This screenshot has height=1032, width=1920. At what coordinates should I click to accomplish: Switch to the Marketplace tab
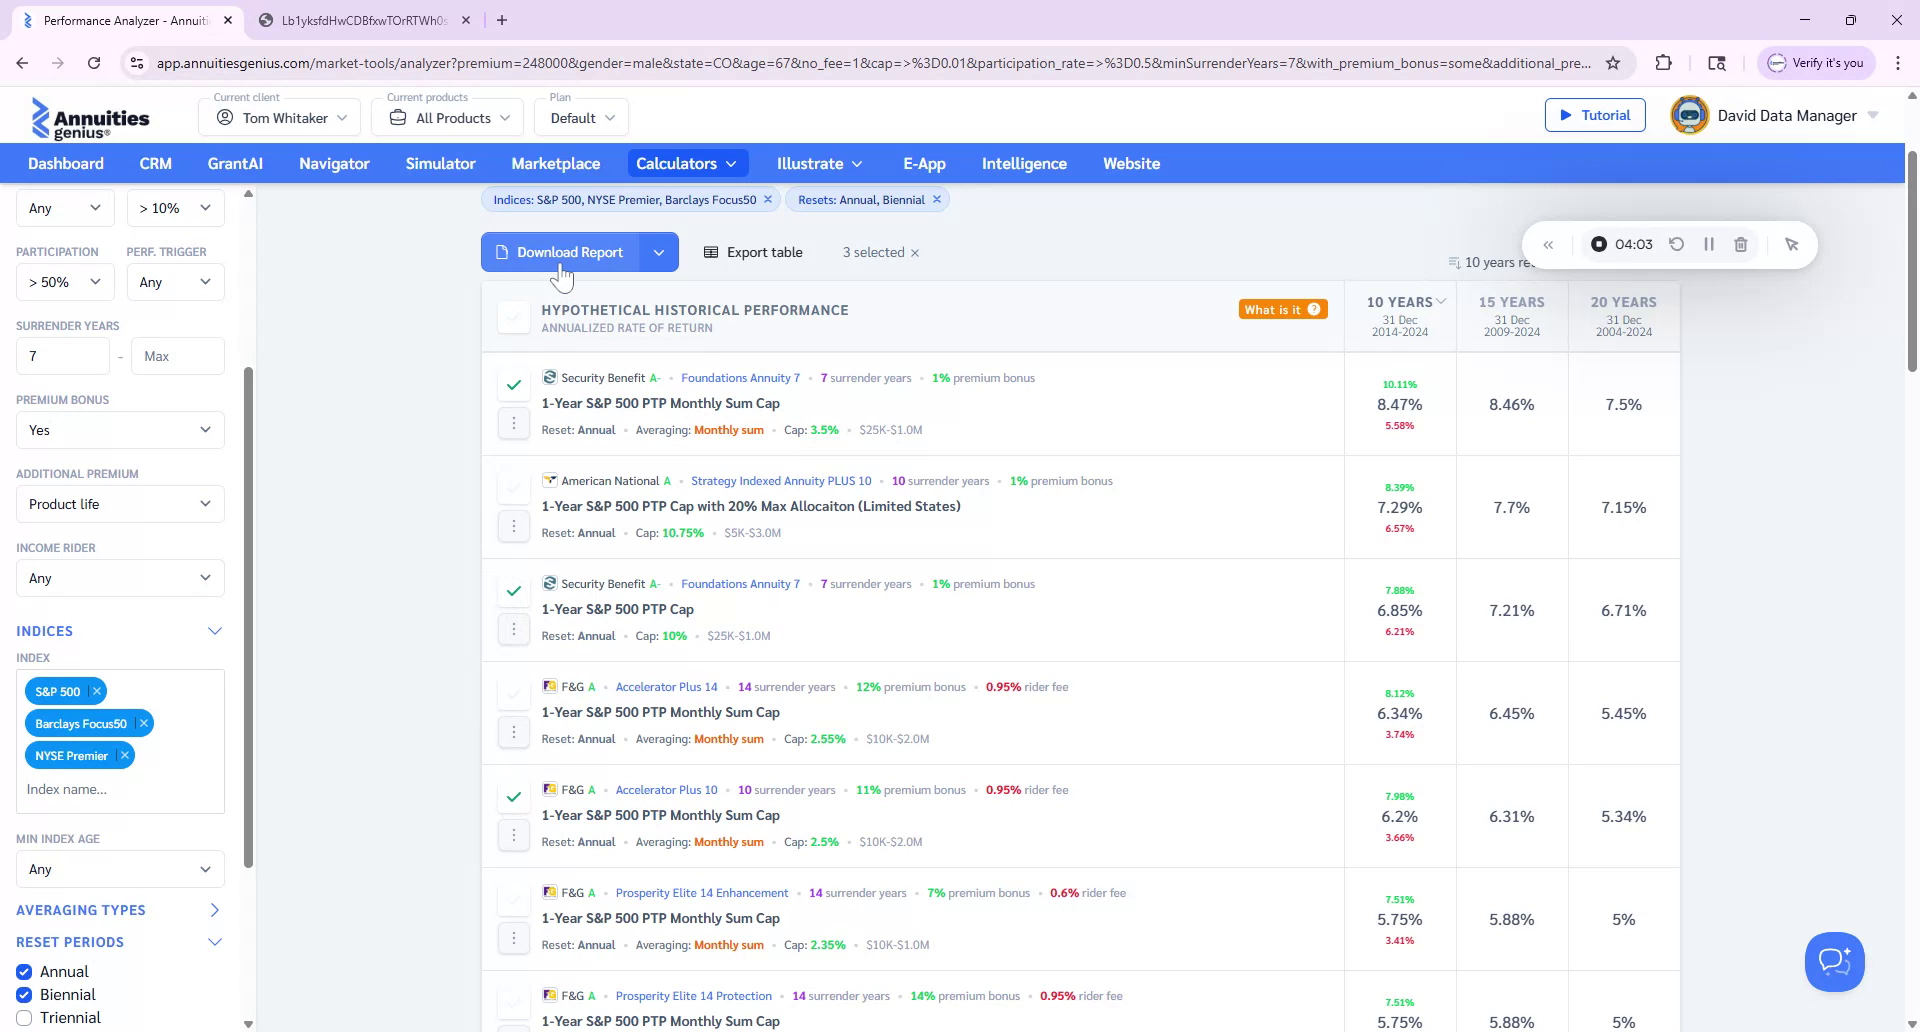coord(555,163)
